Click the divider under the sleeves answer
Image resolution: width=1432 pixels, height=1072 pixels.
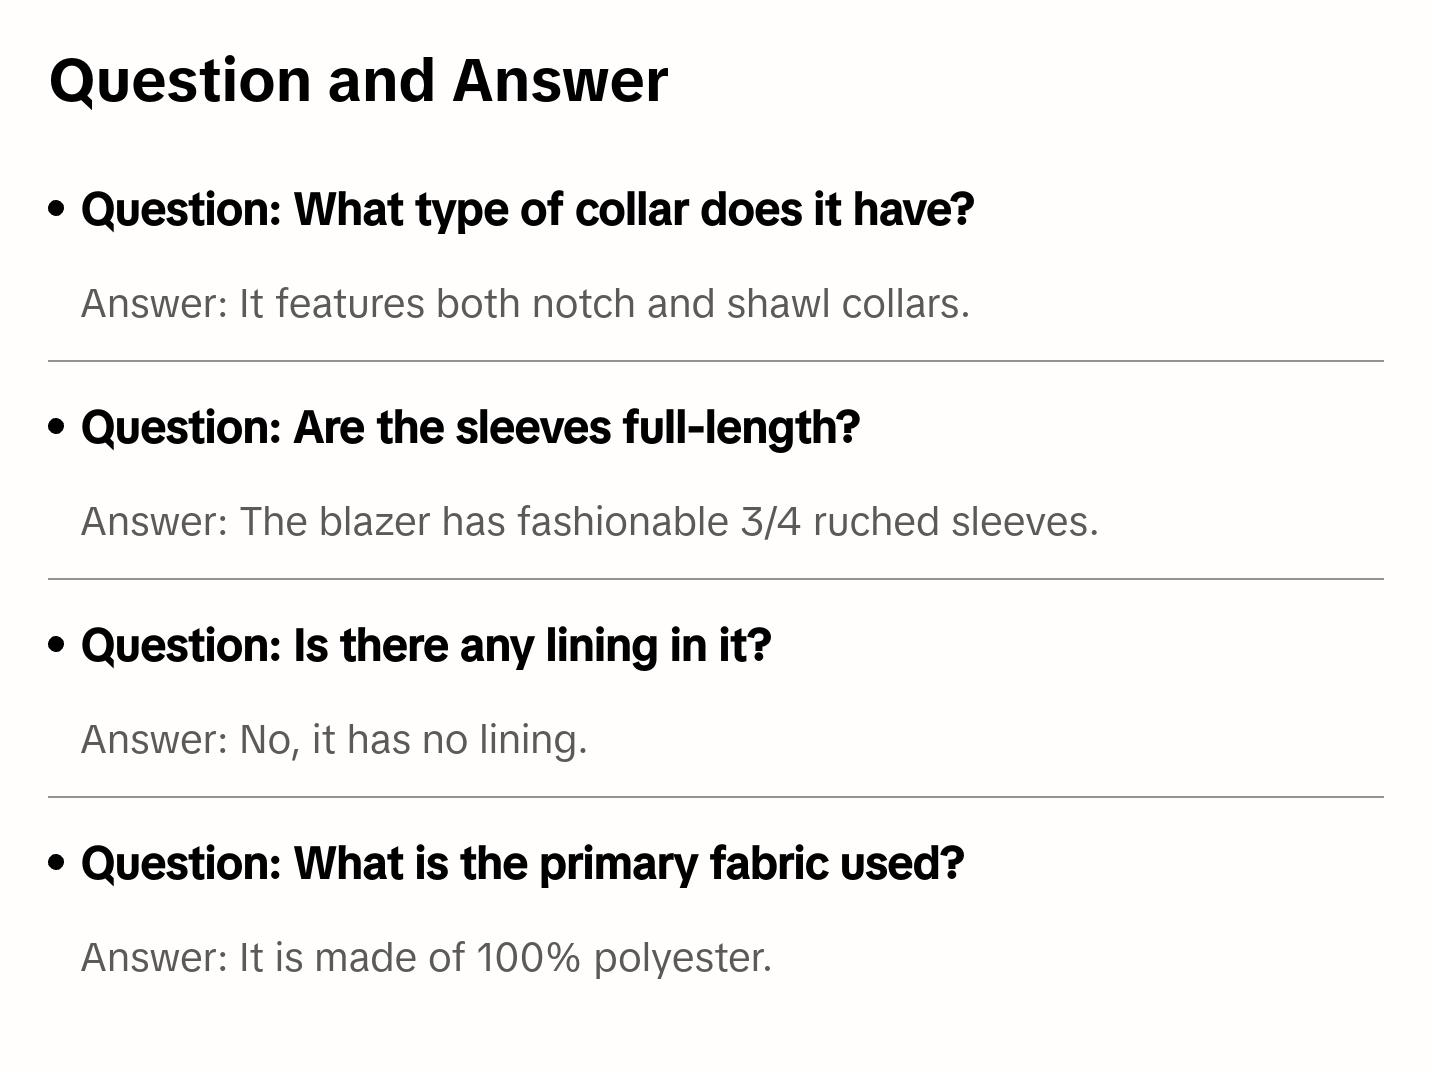[x=715, y=579]
